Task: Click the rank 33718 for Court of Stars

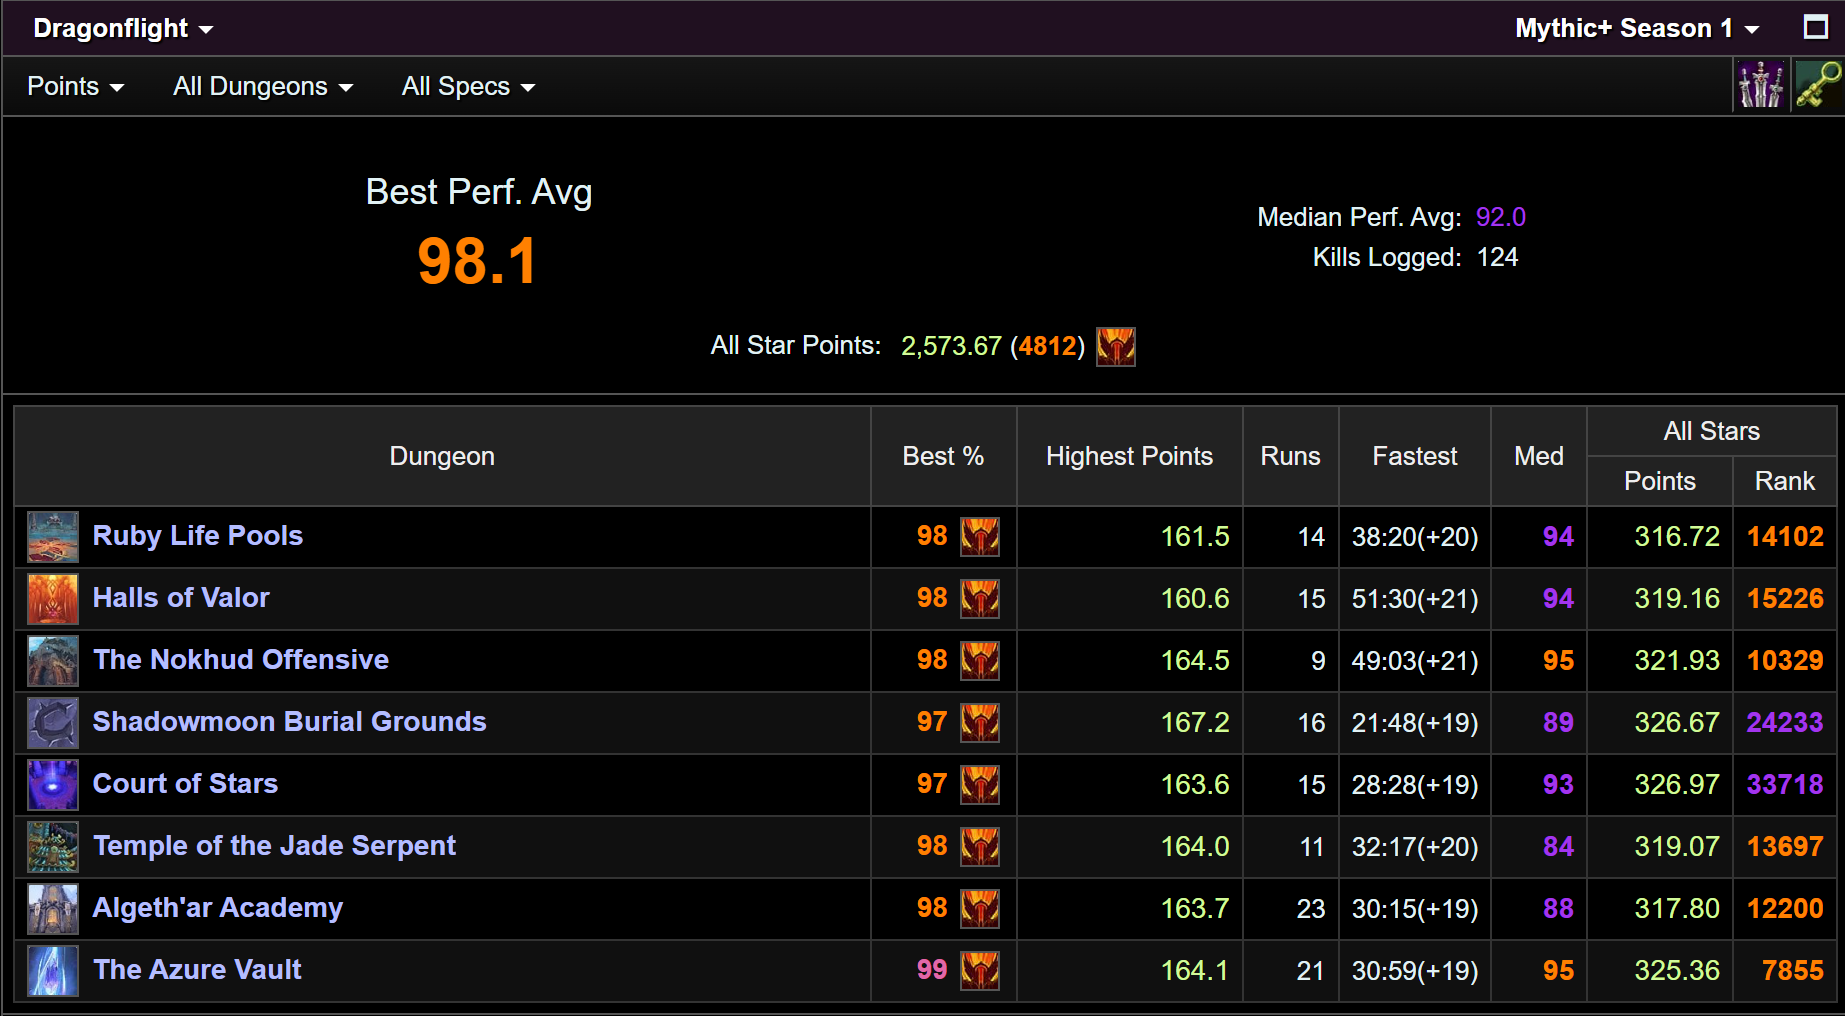Action: tap(1785, 784)
